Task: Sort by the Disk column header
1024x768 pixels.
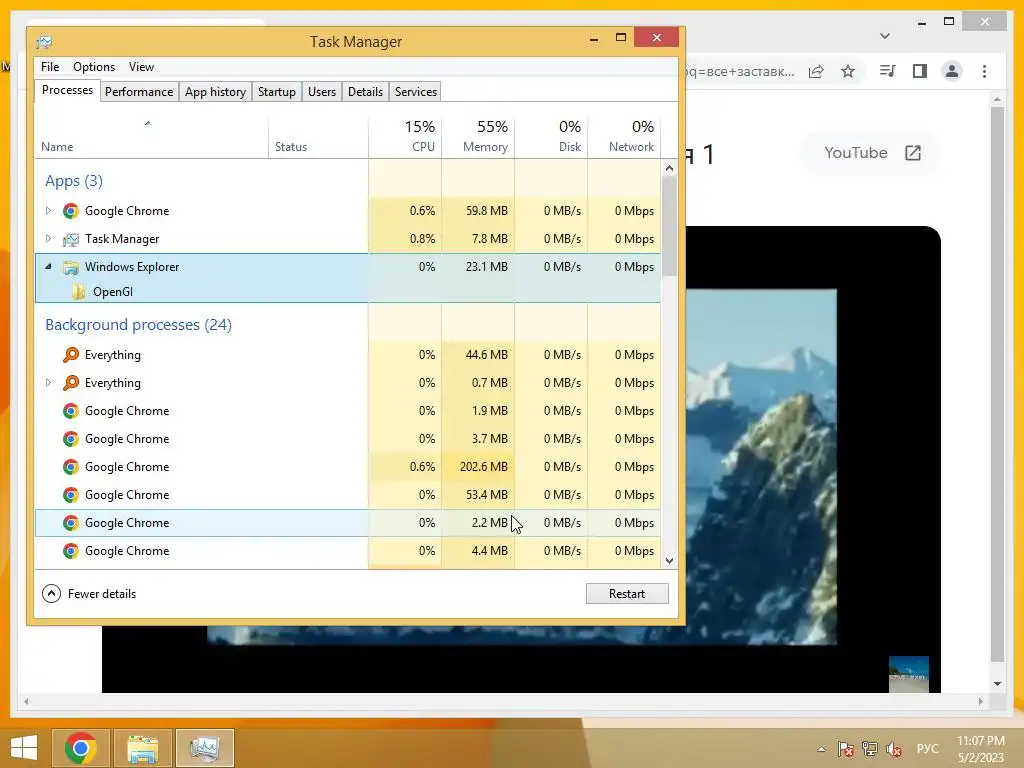Action: [551, 136]
